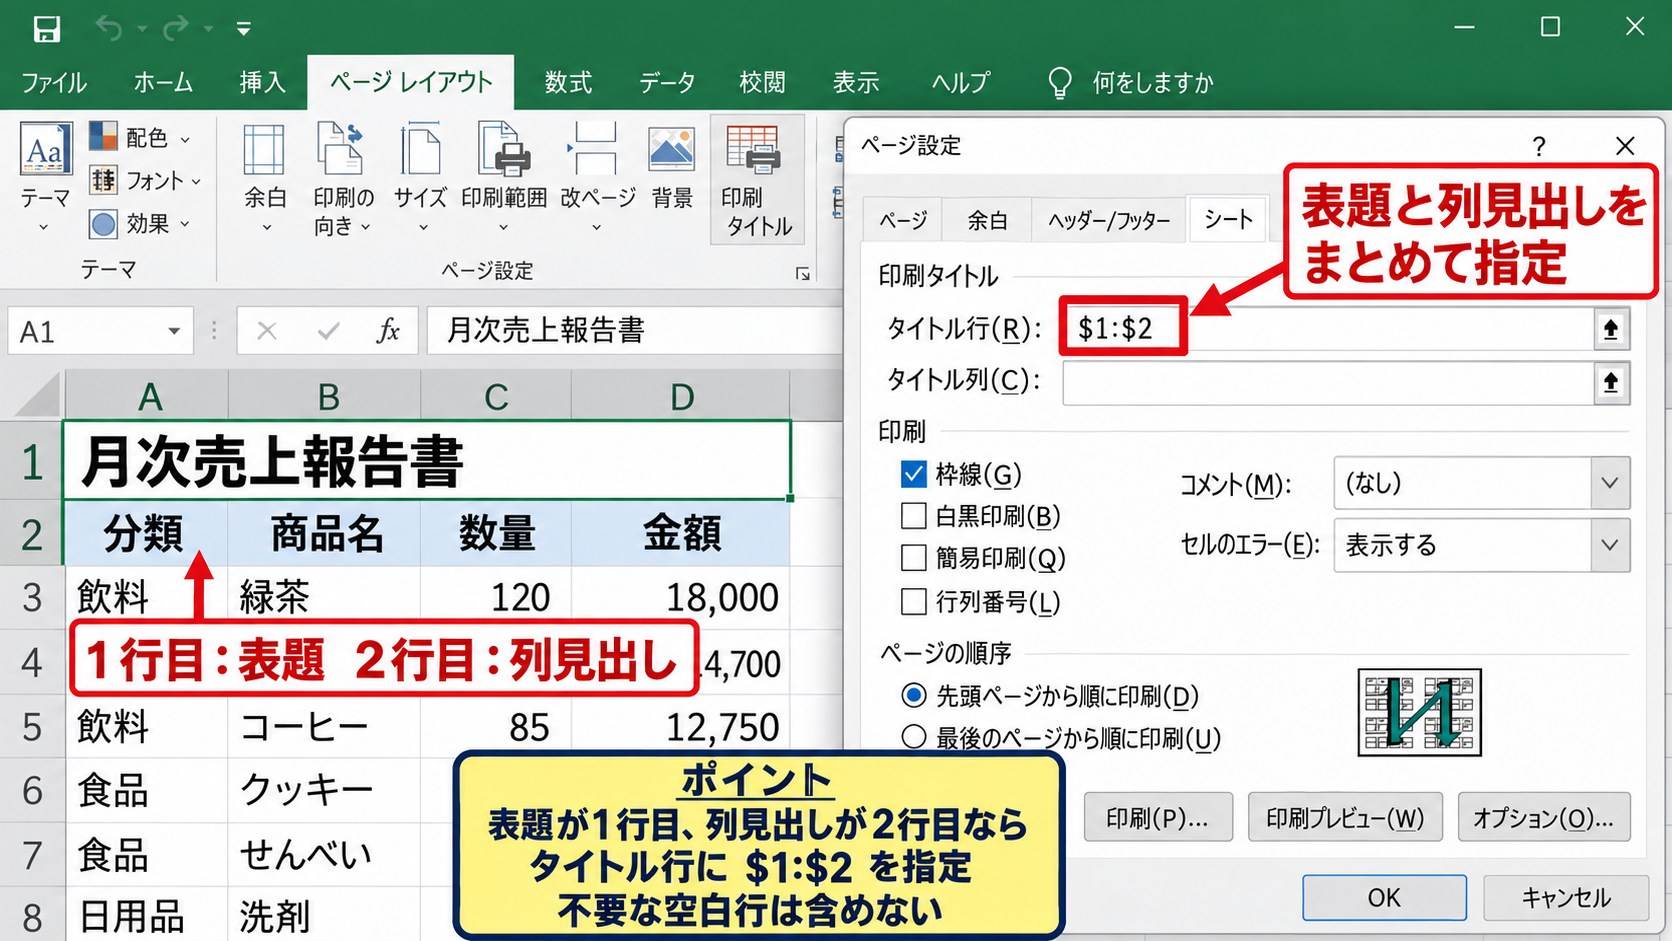1672x941 pixels.
Task: Select 最後のページから順に印刷 radio button
Action: pyautogui.click(x=913, y=738)
